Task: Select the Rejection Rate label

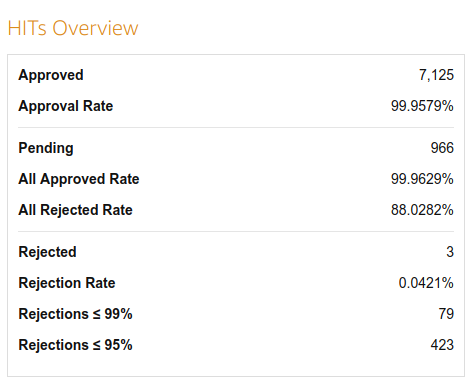Action: click(x=67, y=283)
